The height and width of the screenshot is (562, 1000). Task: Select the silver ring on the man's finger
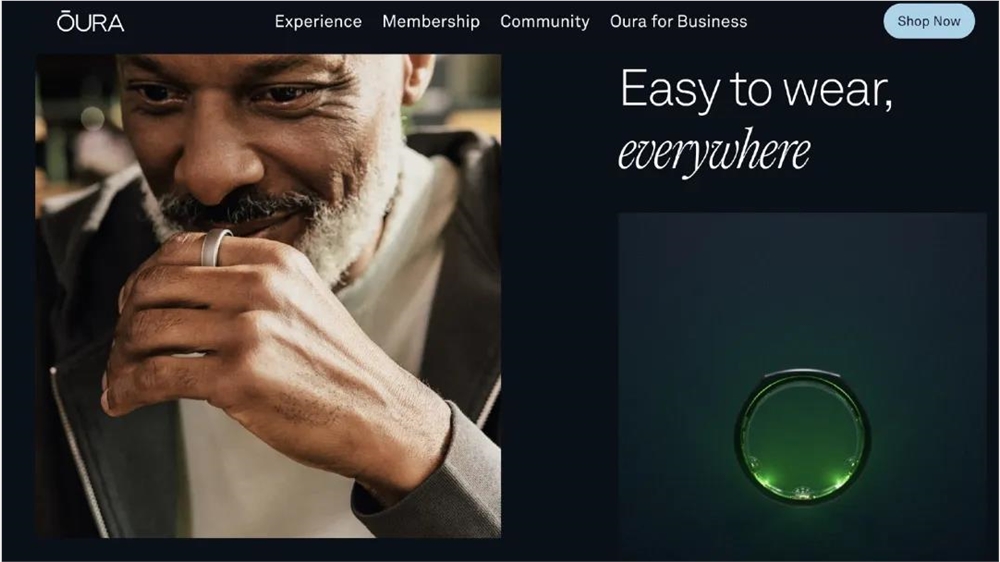coord(215,248)
